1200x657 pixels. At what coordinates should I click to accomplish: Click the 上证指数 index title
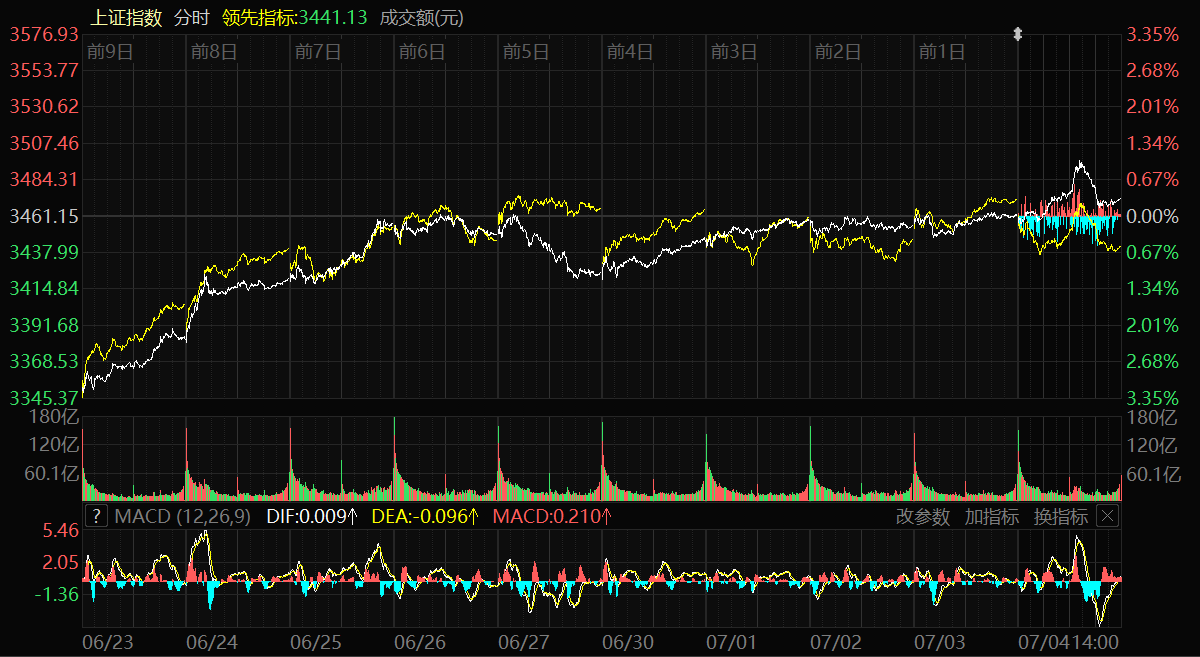click(126, 18)
